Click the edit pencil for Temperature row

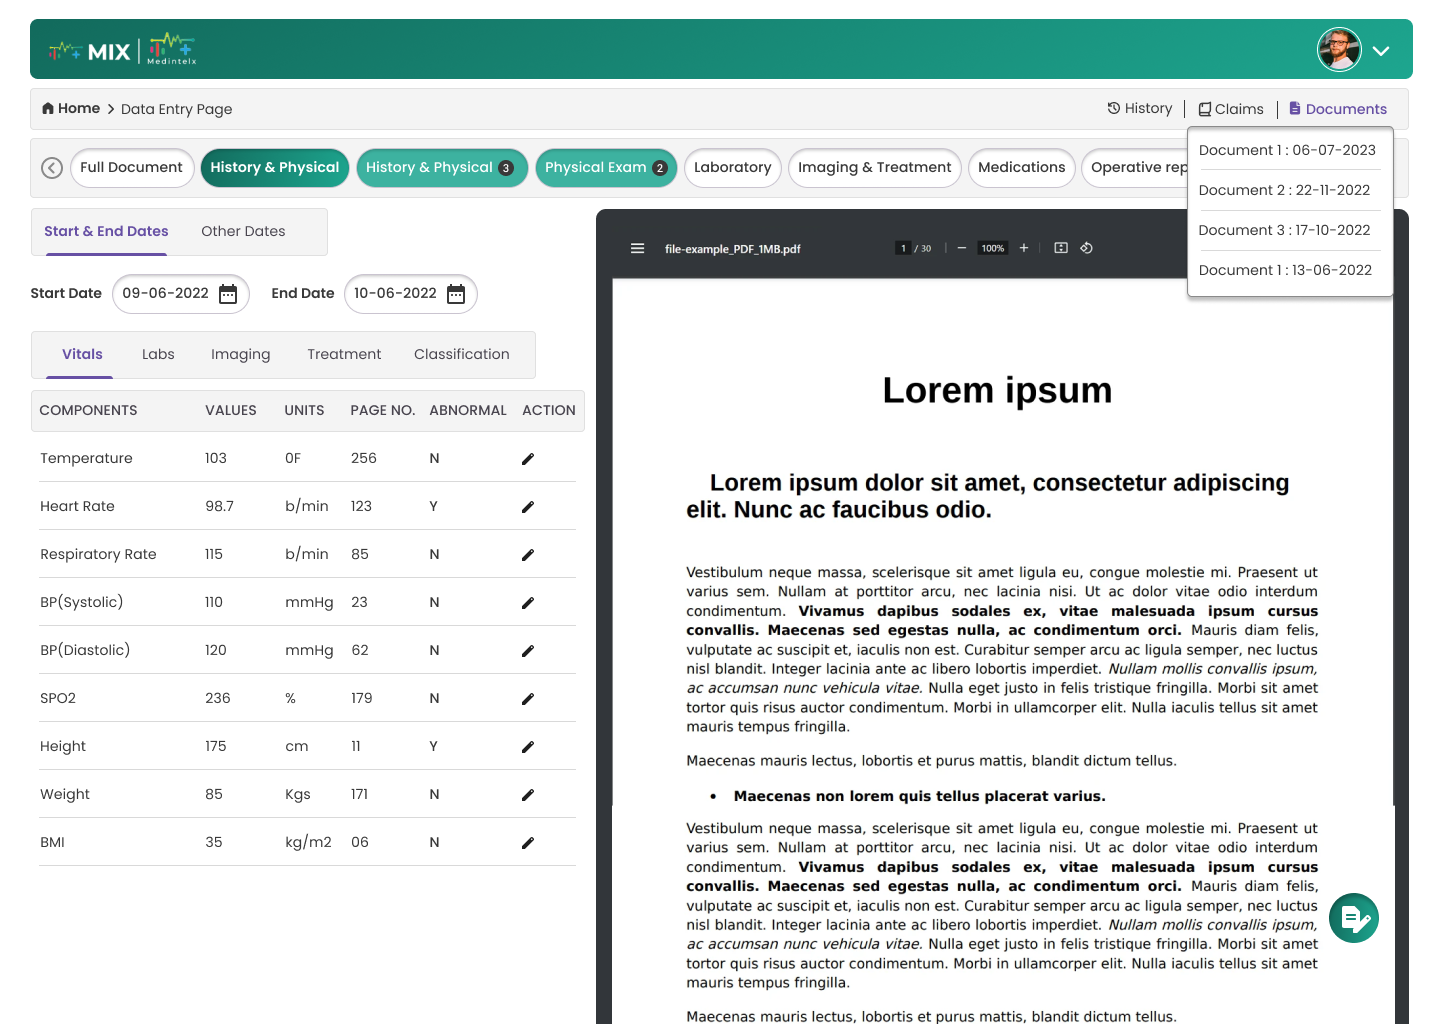coord(528,459)
